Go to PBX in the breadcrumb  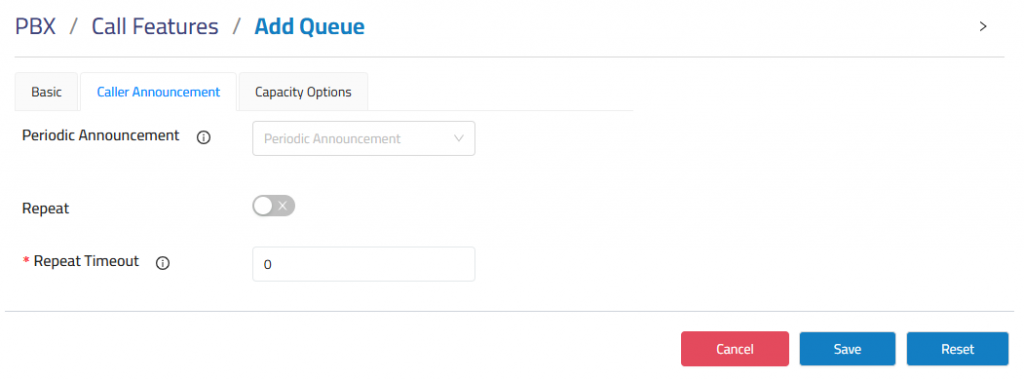[x=35, y=27]
